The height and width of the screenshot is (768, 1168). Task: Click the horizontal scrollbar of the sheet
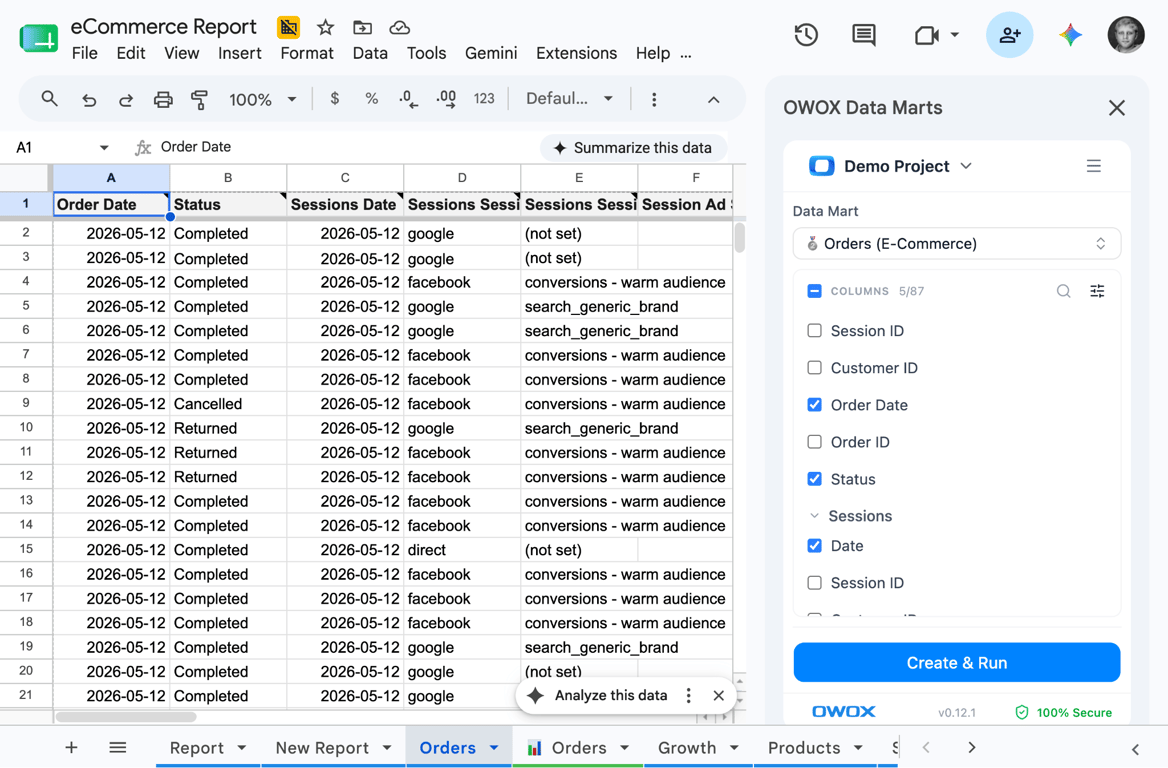tap(126, 717)
